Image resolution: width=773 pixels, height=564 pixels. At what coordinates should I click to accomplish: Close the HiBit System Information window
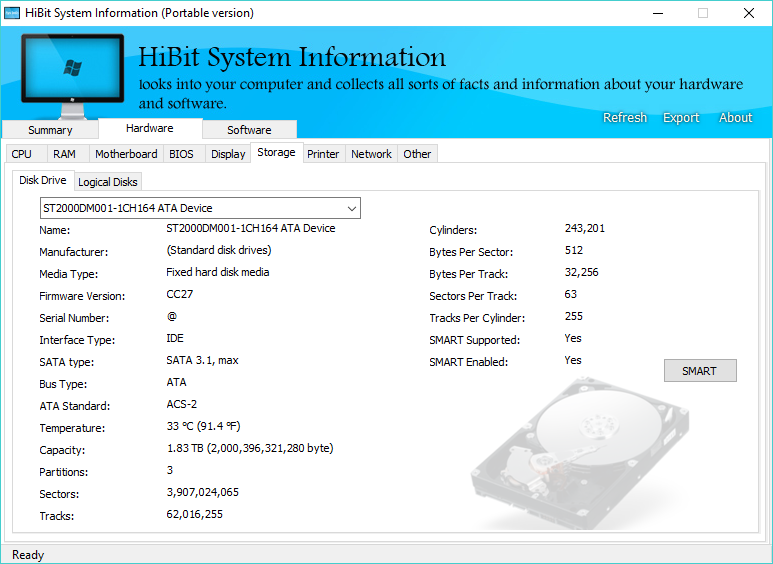click(x=749, y=13)
